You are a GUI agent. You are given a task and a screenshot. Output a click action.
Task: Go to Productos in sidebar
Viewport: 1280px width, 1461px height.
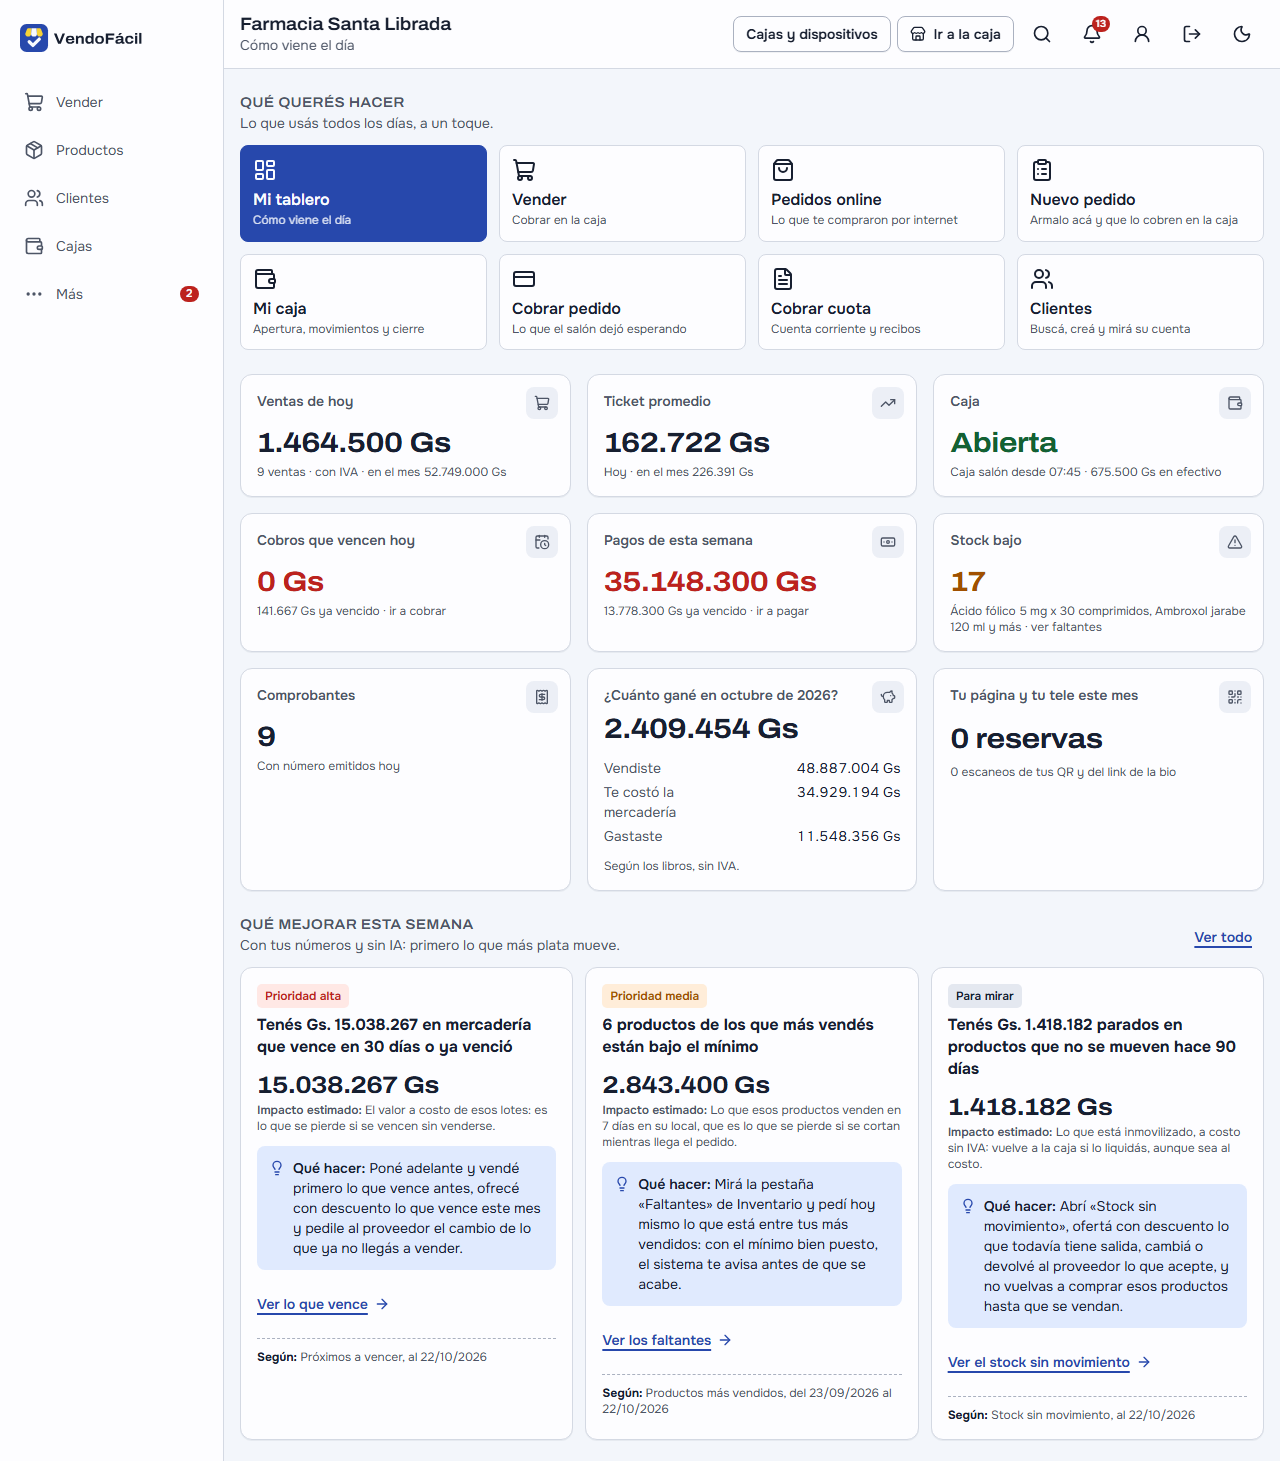pos(111,150)
